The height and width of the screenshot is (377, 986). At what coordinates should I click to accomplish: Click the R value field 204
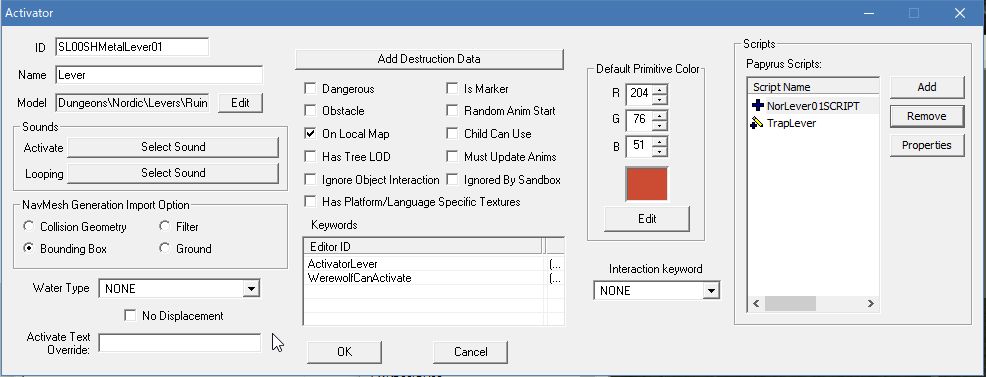pyautogui.click(x=640, y=94)
